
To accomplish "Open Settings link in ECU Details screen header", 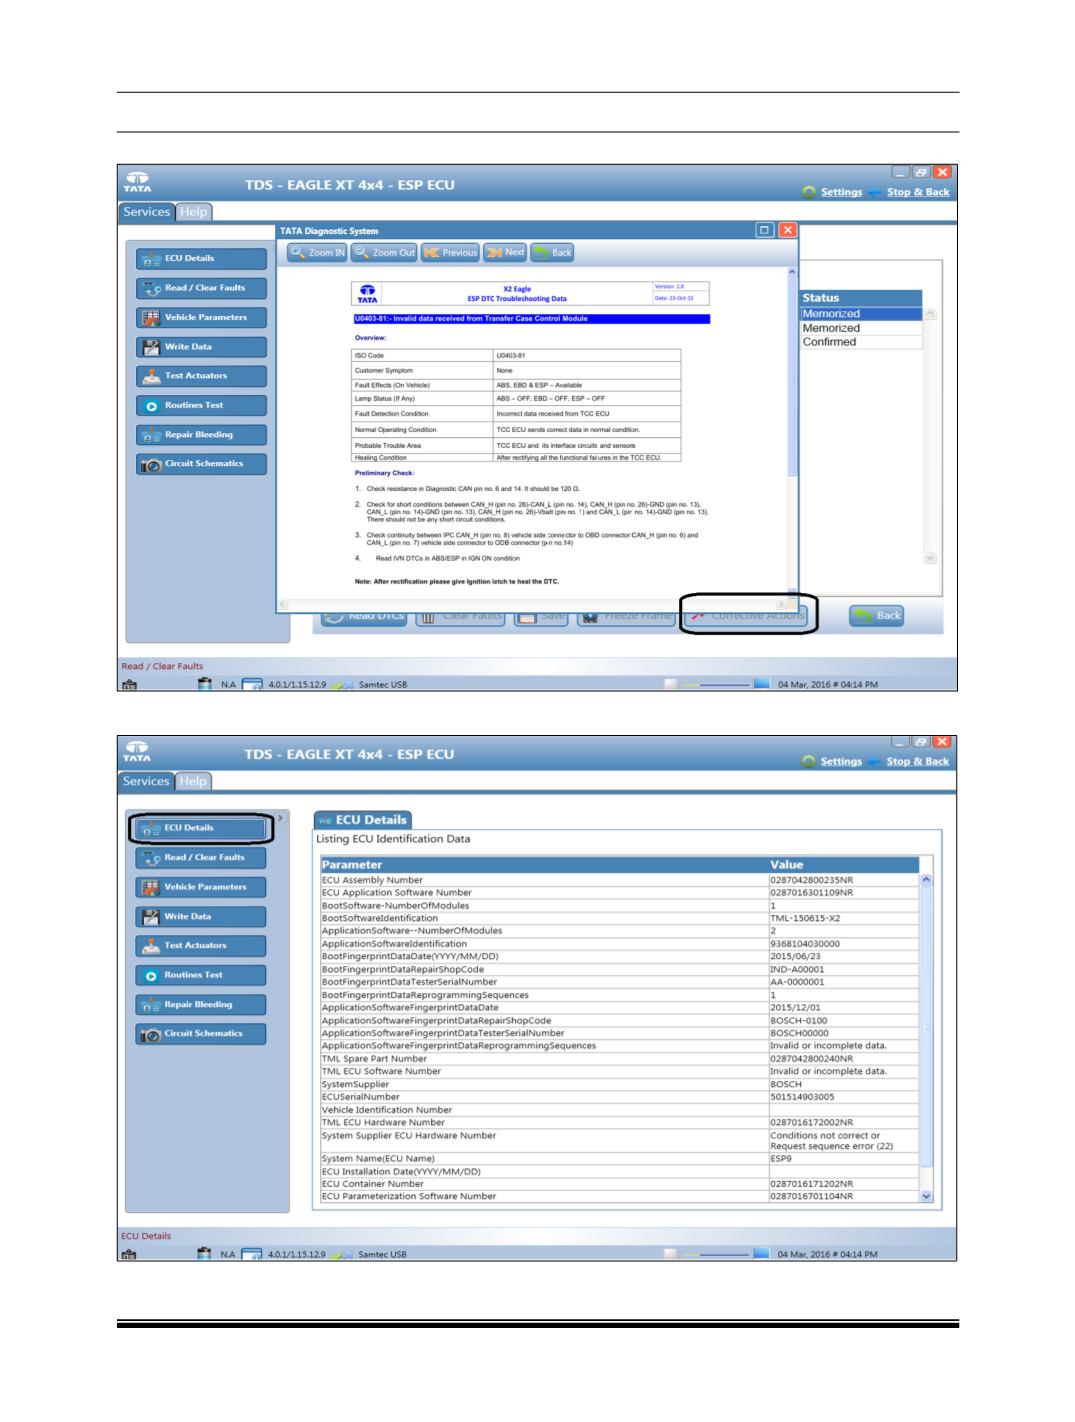I will (841, 761).
